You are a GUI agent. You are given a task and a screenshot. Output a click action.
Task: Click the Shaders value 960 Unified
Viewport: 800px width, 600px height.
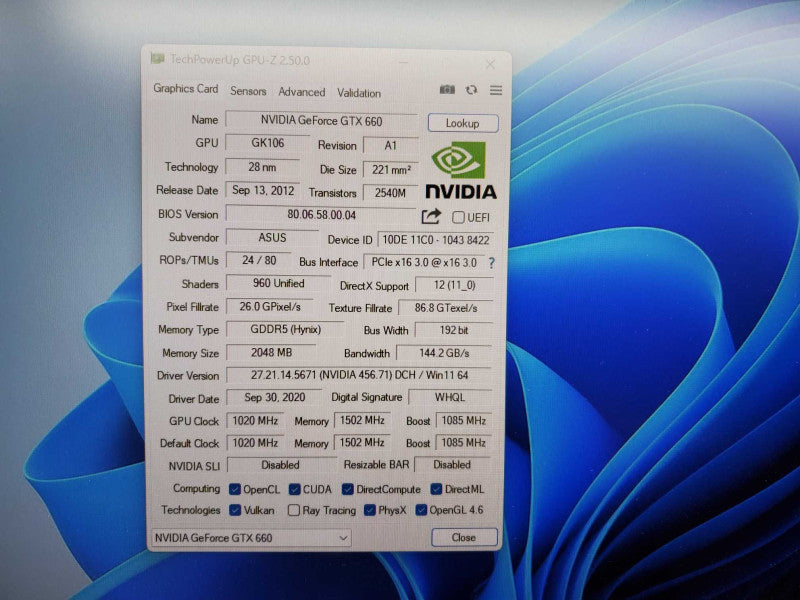(x=279, y=284)
